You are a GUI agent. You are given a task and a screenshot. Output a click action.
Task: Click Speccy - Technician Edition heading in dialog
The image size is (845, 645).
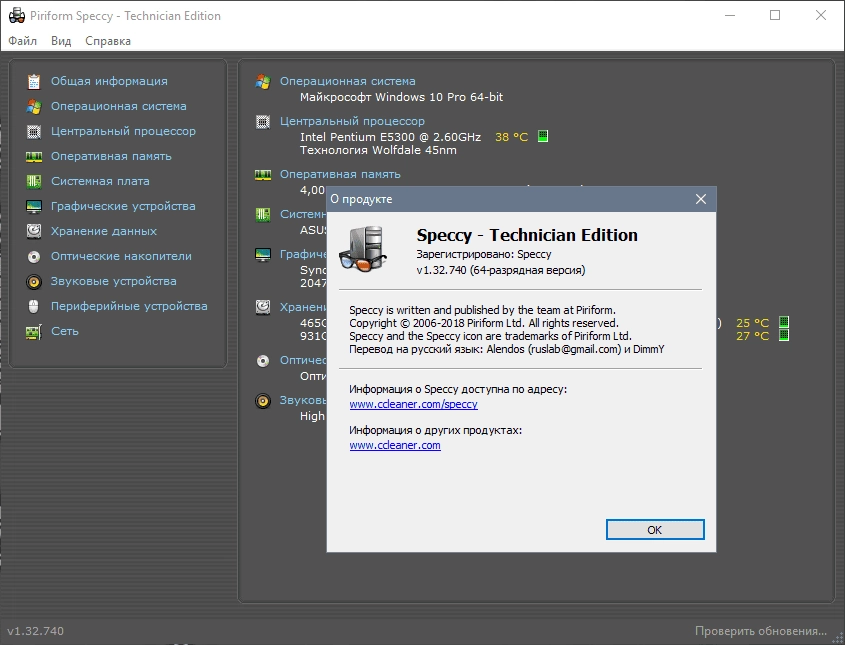tap(527, 235)
